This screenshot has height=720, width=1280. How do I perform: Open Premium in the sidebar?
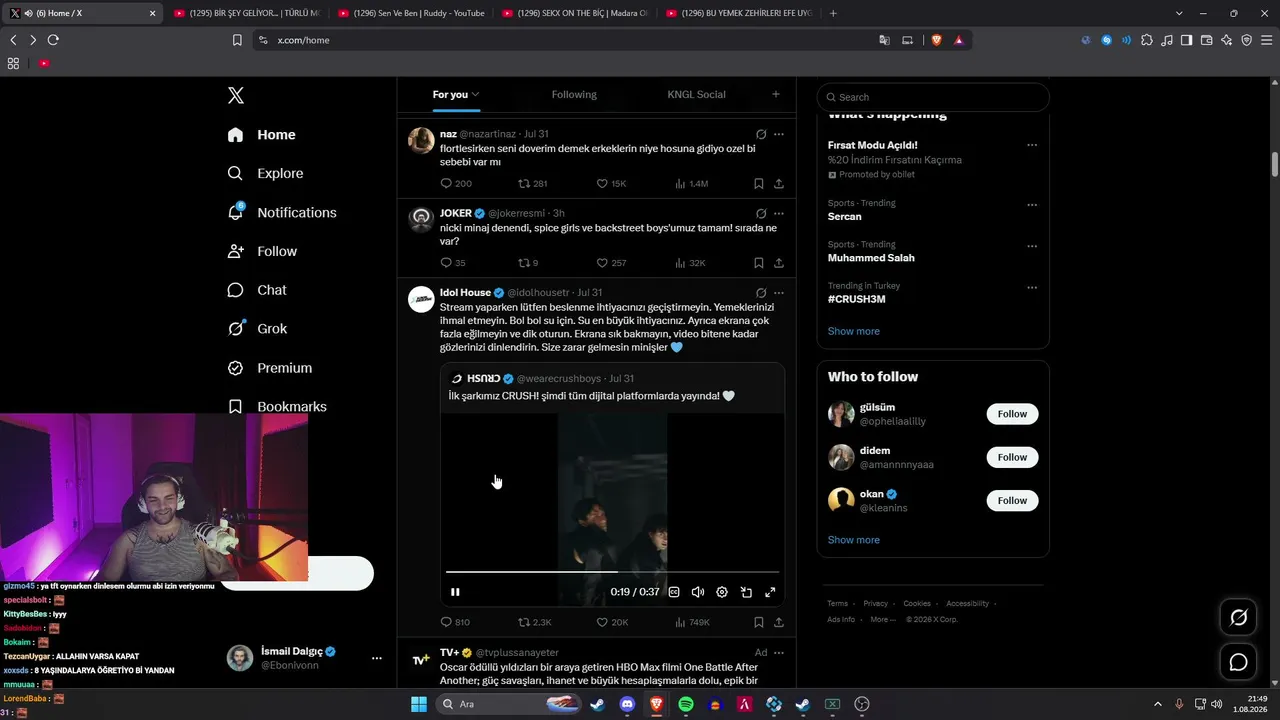tap(269, 368)
